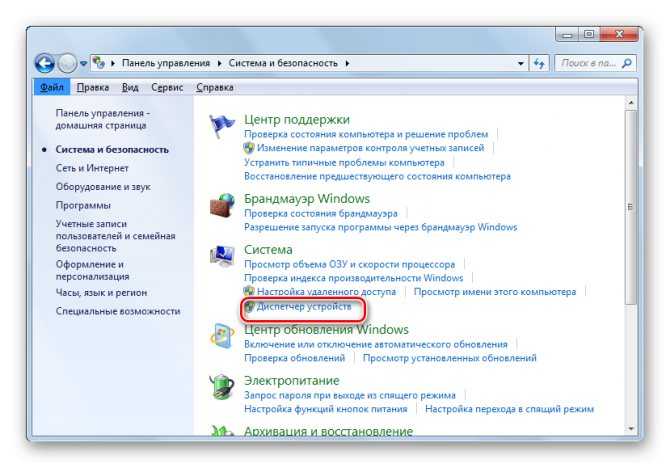This screenshot has height=468, width=670.
Task: Open Настройка удаленного доступа
Action: pyautogui.click(x=326, y=291)
